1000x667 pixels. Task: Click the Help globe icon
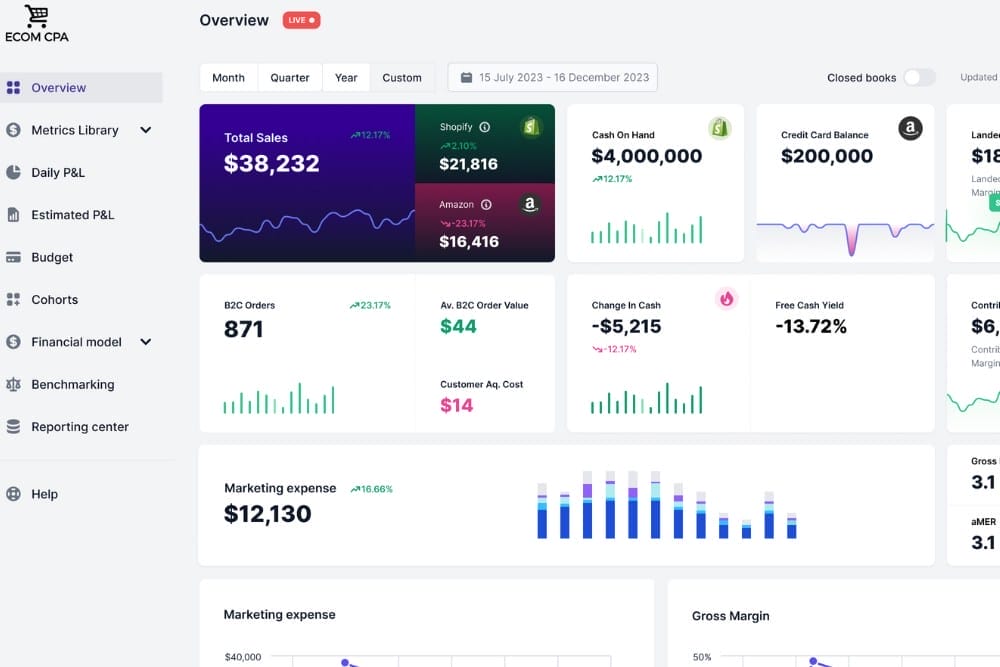[13, 494]
